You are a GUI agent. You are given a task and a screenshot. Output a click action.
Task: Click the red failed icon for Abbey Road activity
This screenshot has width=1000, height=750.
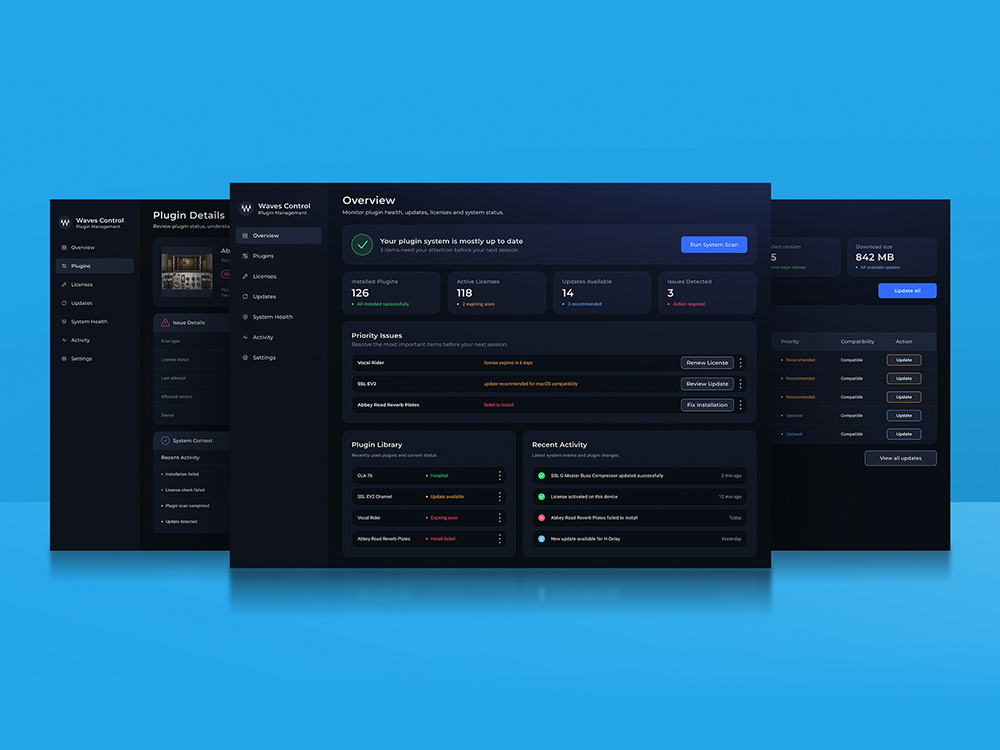pyautogui.click(x=541, y=518)
